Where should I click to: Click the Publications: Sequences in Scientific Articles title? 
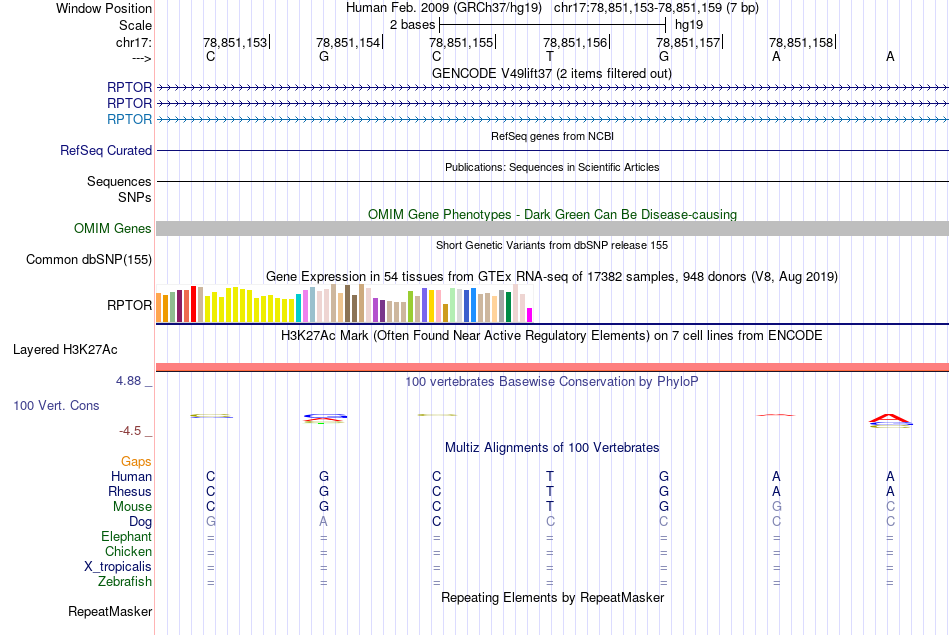pyautogui.click(x=552, y=167)
